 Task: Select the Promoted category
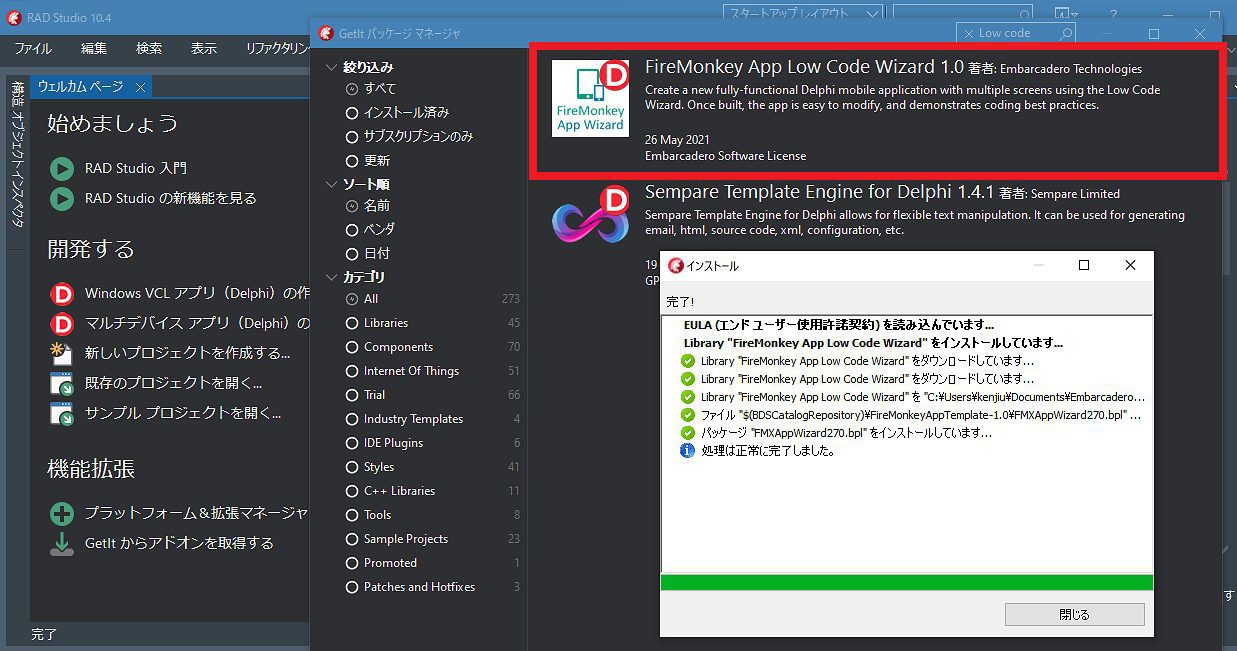coord(351,563)
